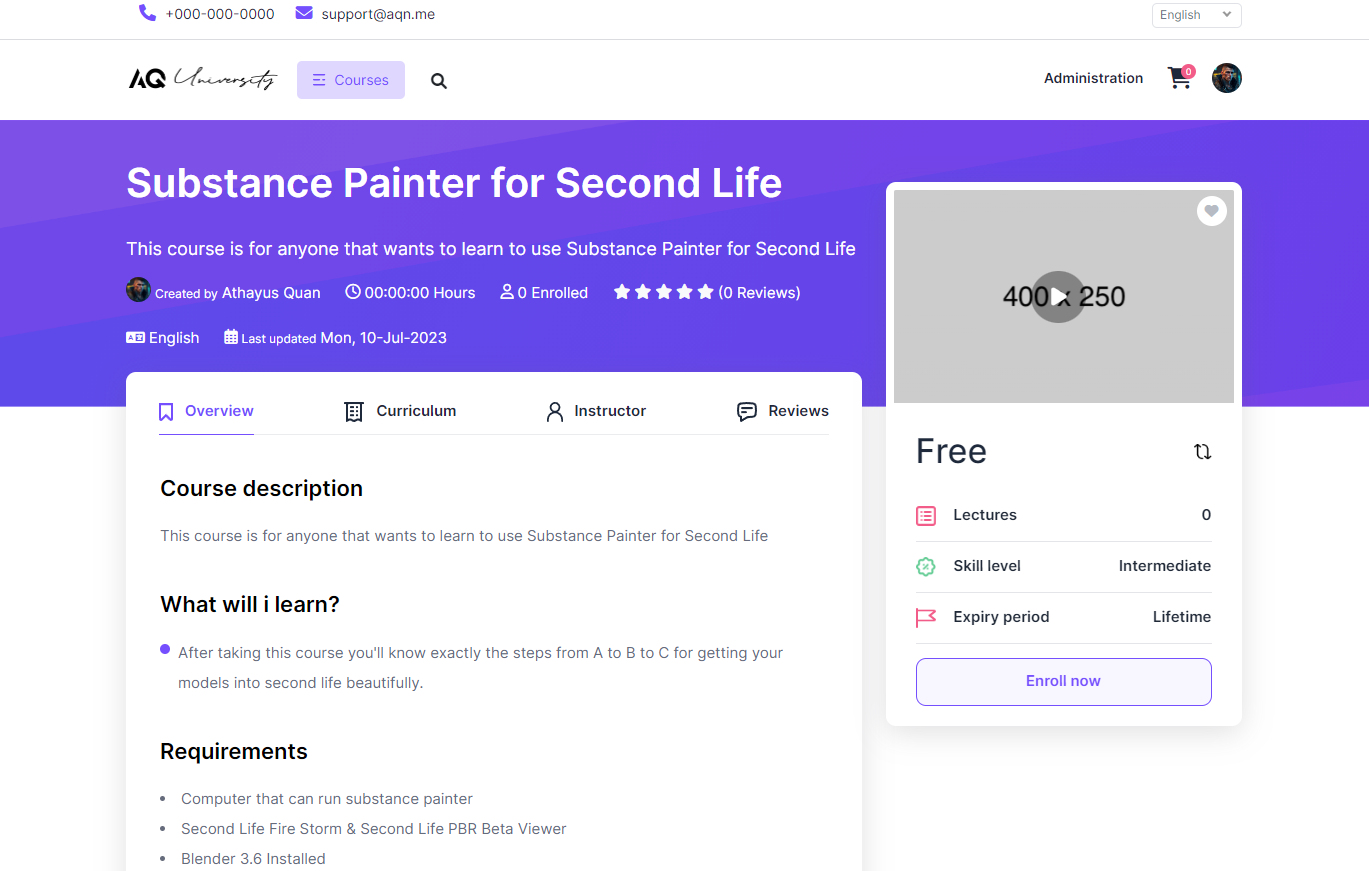The image size is (1369, 871).
Task: Click the Mon, 10-Jul-2023 date
Action: tap(383, 338)
